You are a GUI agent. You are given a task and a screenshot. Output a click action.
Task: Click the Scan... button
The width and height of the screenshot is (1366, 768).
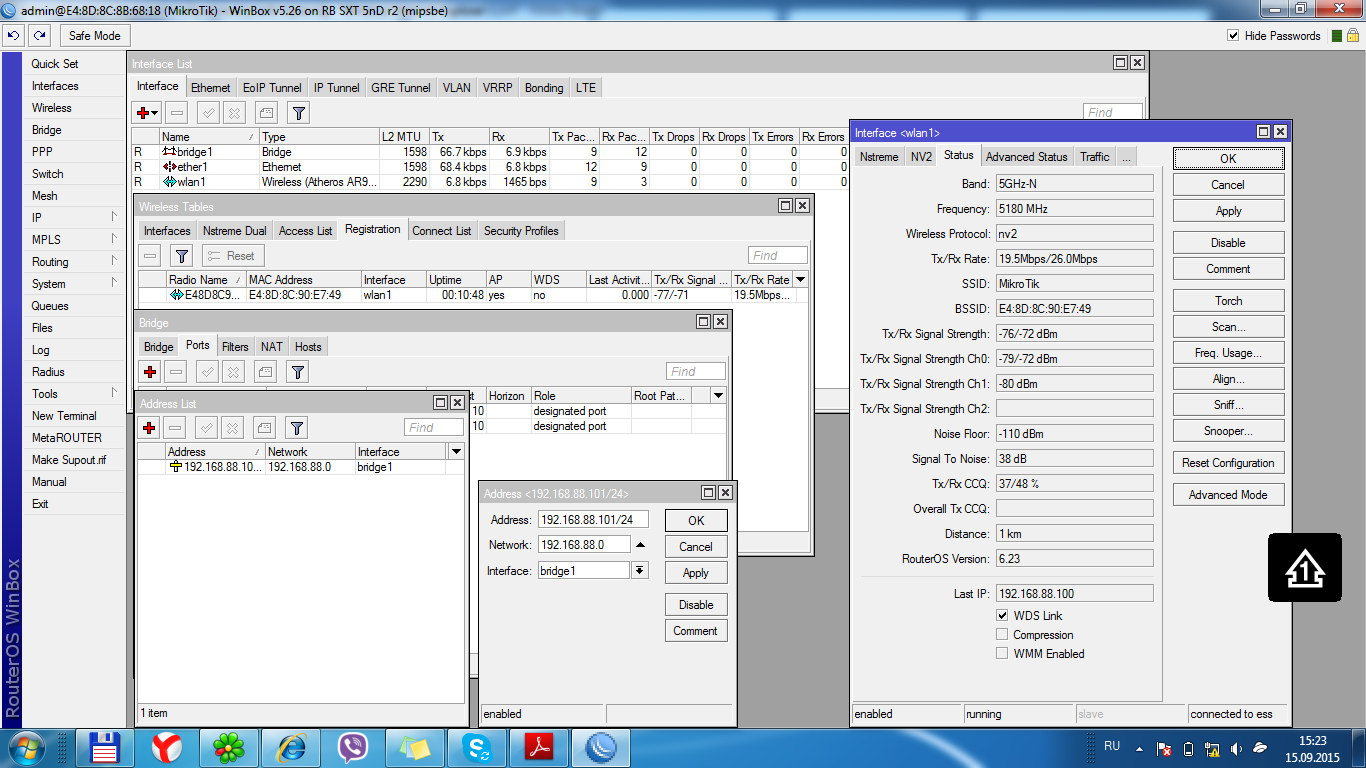1228,327
